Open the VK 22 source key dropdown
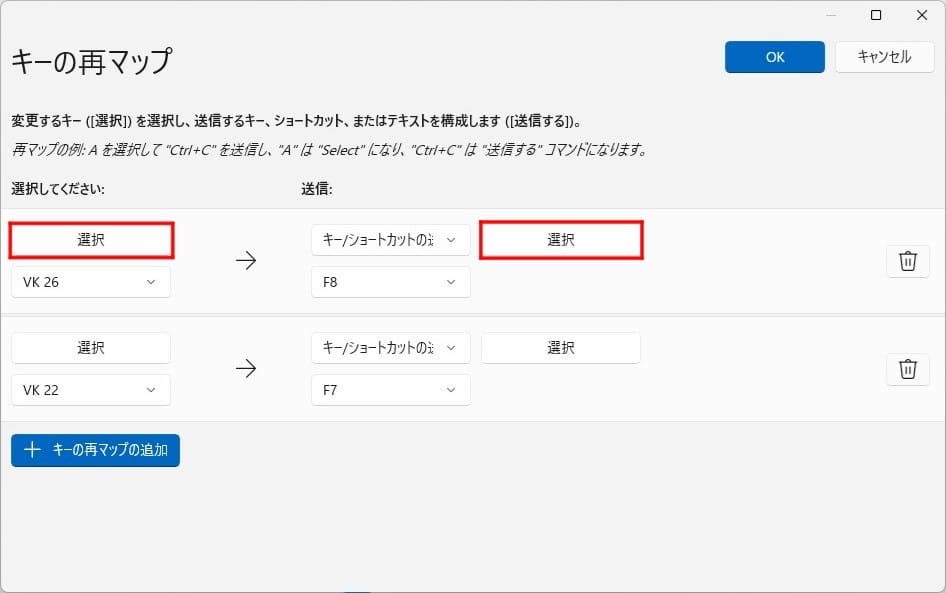 91,390
